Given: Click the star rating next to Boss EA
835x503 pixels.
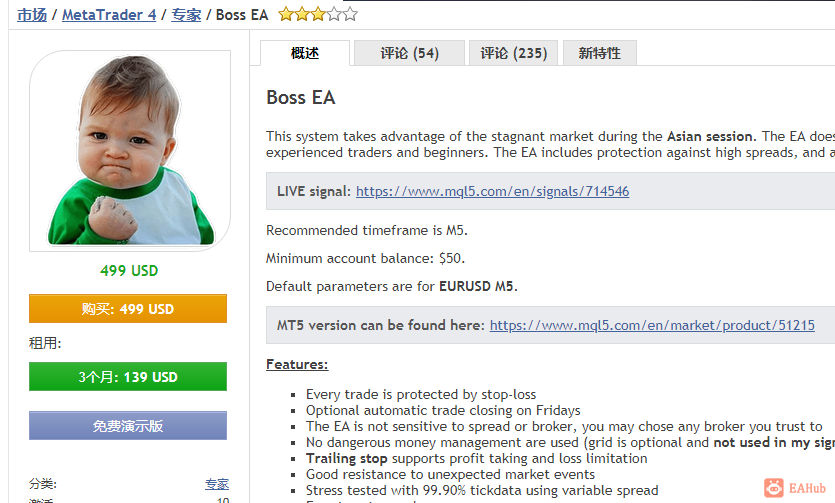Looking at the screenshot, I should (x=318, y=14).
